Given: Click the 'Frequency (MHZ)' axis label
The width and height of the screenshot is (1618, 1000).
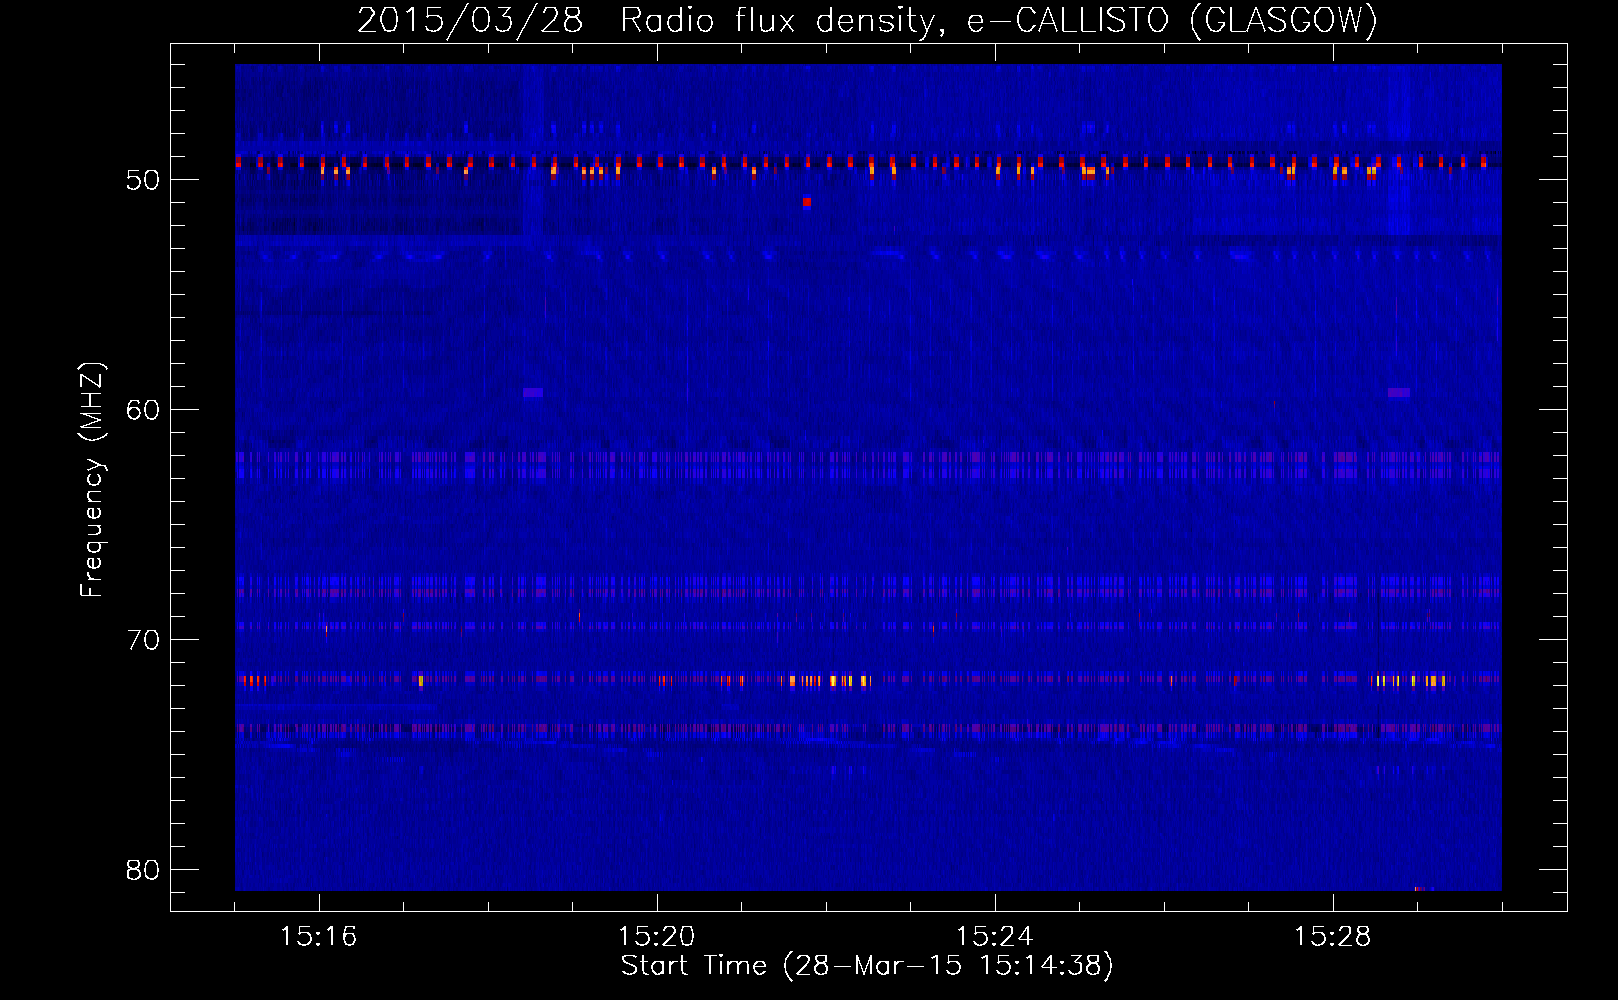Looking at the screenshot, I should click(92, 480).
